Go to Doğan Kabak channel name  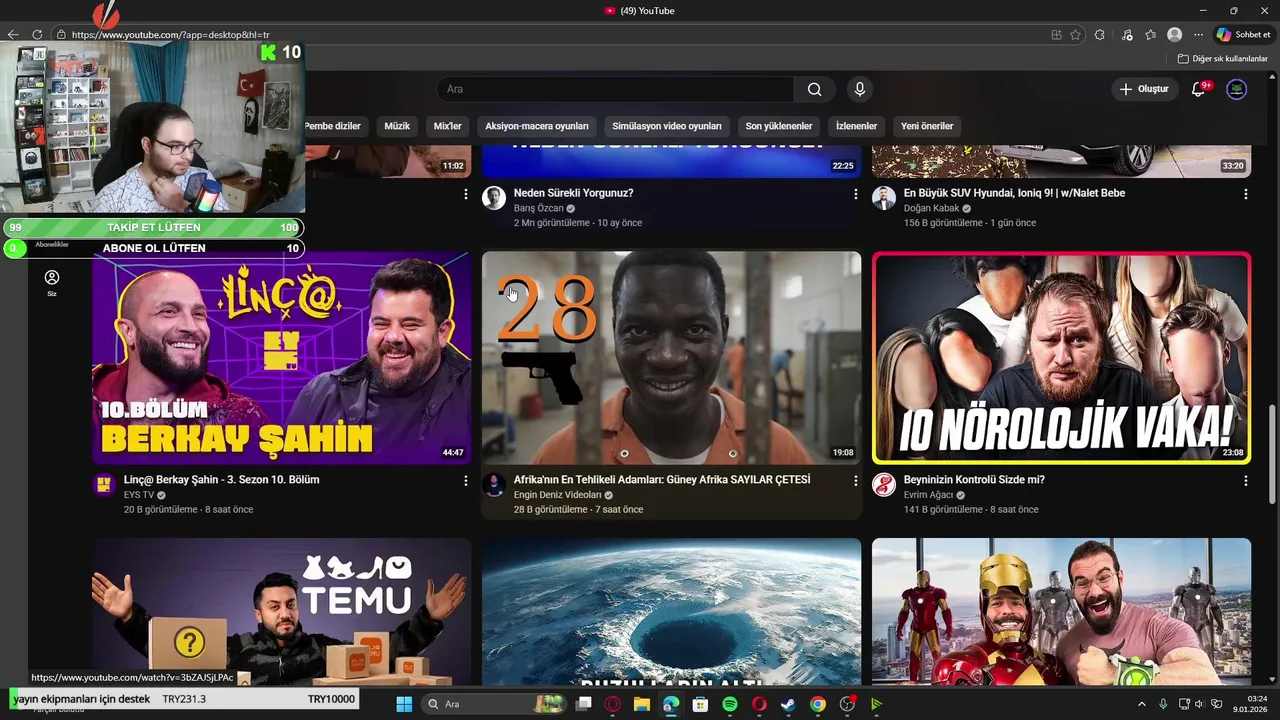[931, 208]
